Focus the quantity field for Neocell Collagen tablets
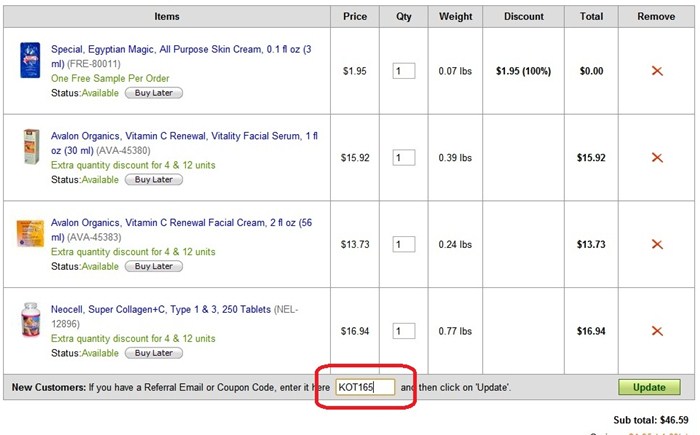Image resolution: width=700 pixels, height=435 pixels. [x=404, y=331]
